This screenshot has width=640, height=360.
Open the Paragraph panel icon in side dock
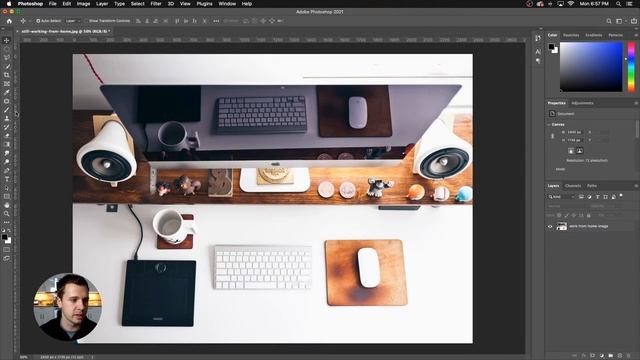point(538,61)
